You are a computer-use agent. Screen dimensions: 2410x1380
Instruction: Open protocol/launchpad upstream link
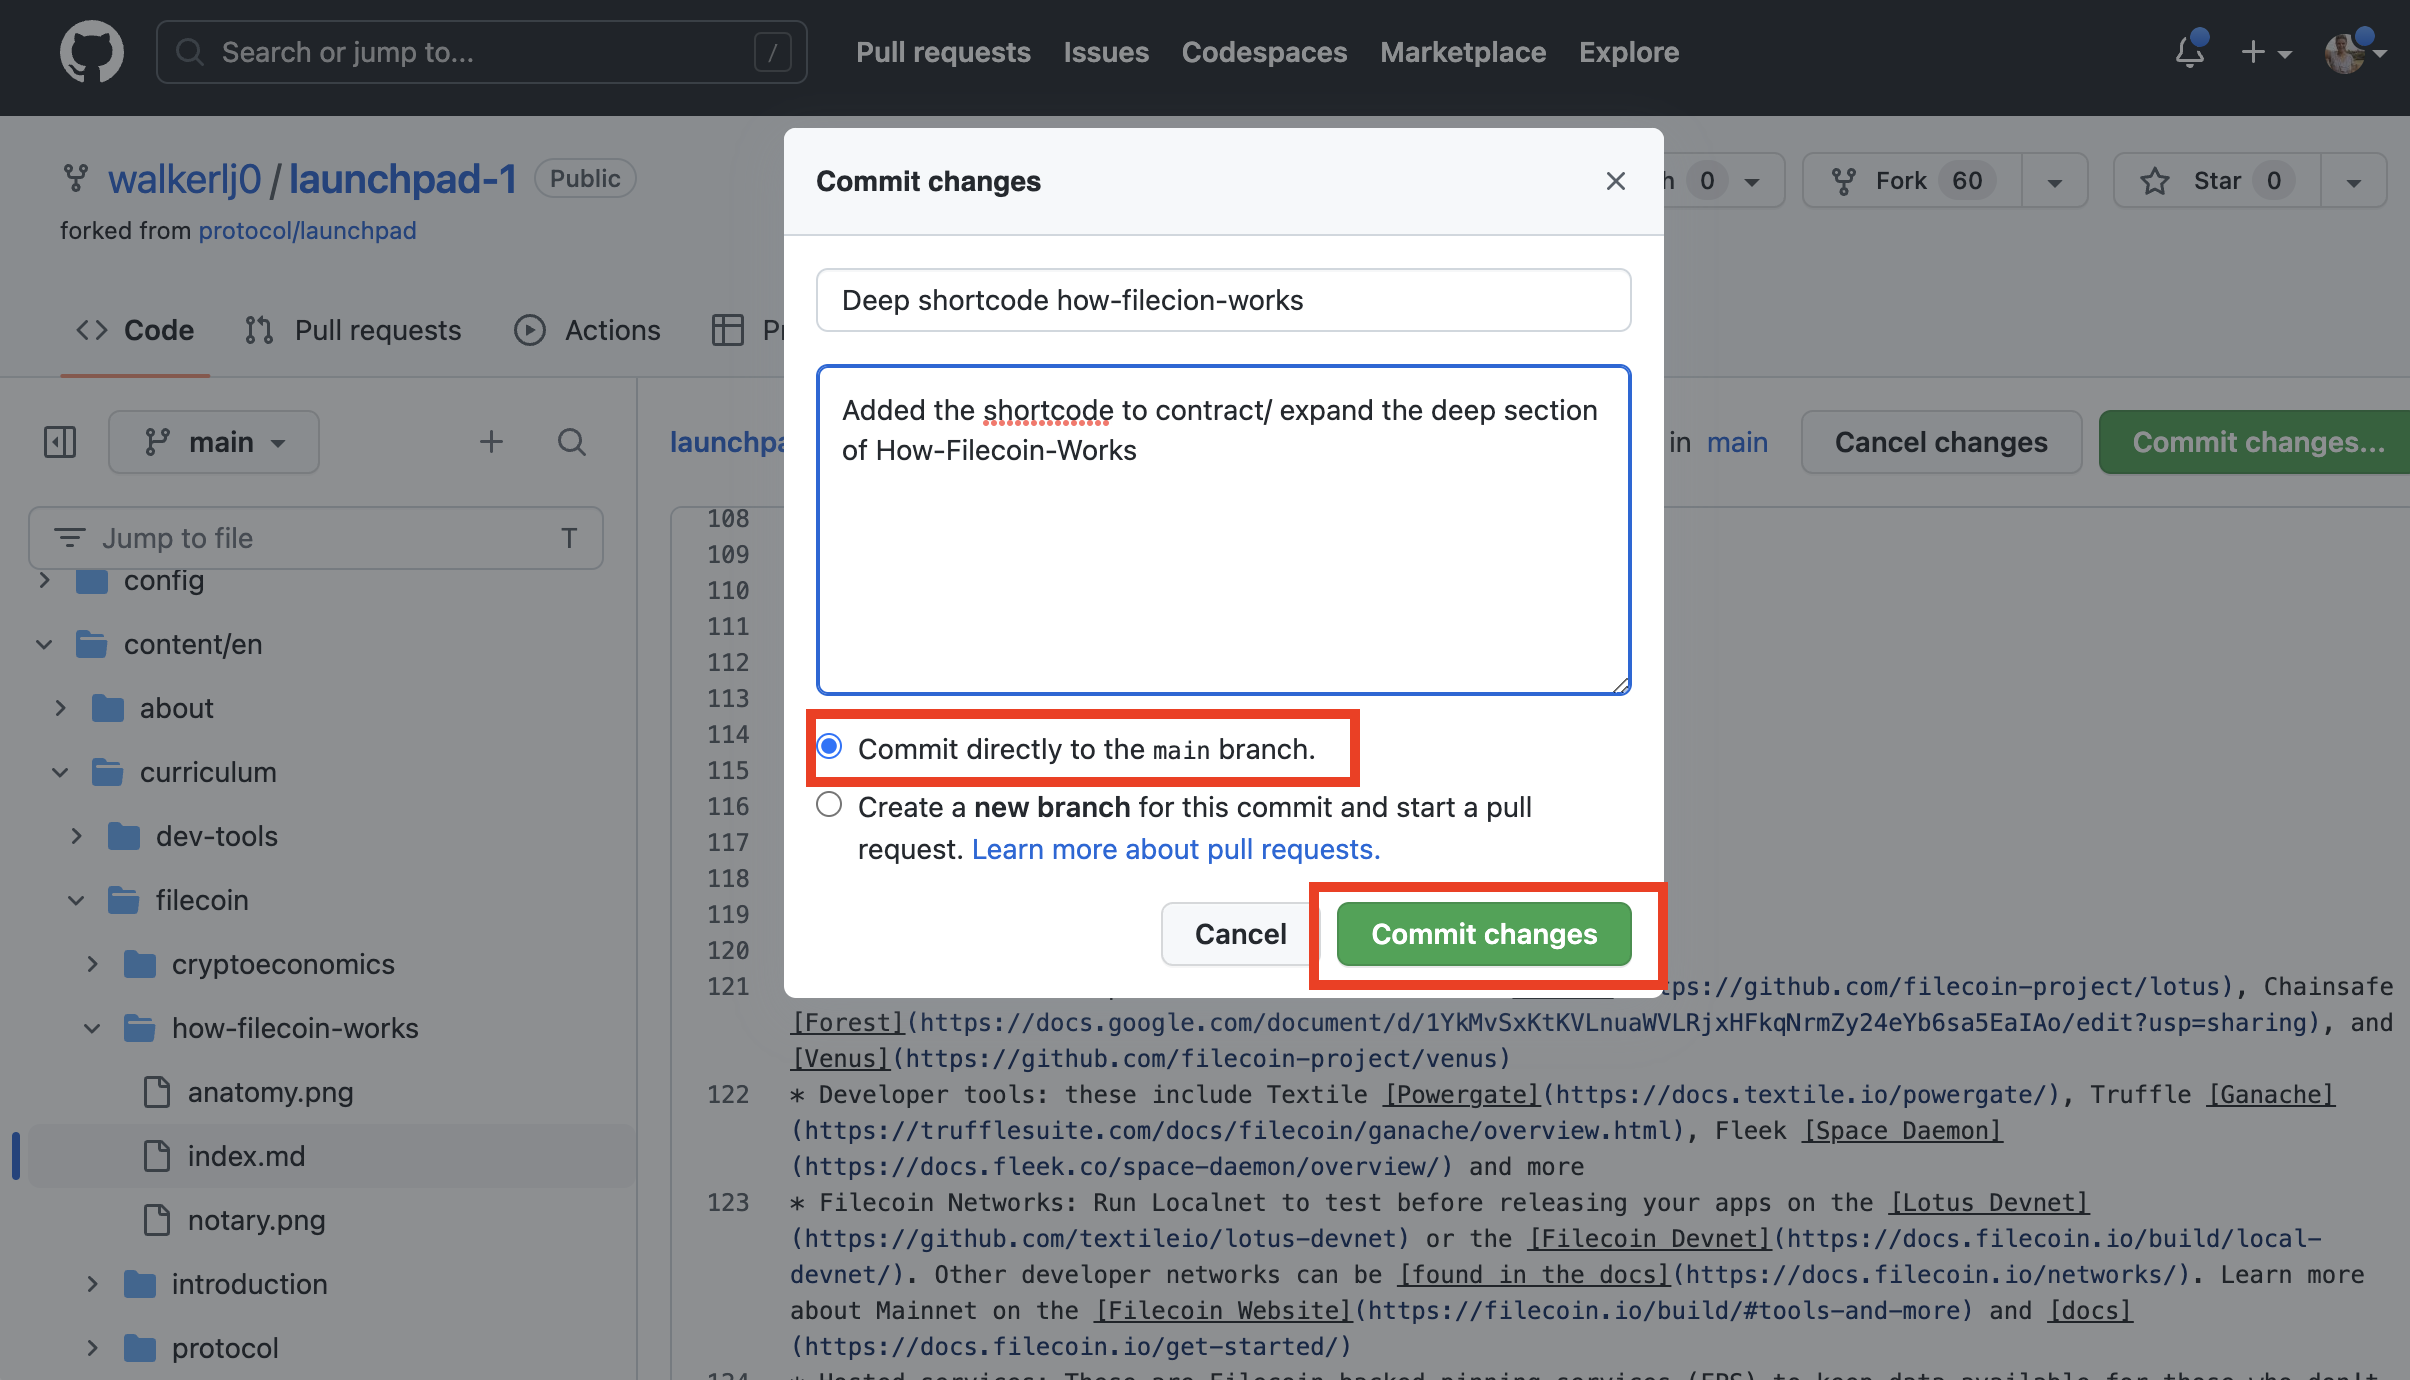click(307, 230)
